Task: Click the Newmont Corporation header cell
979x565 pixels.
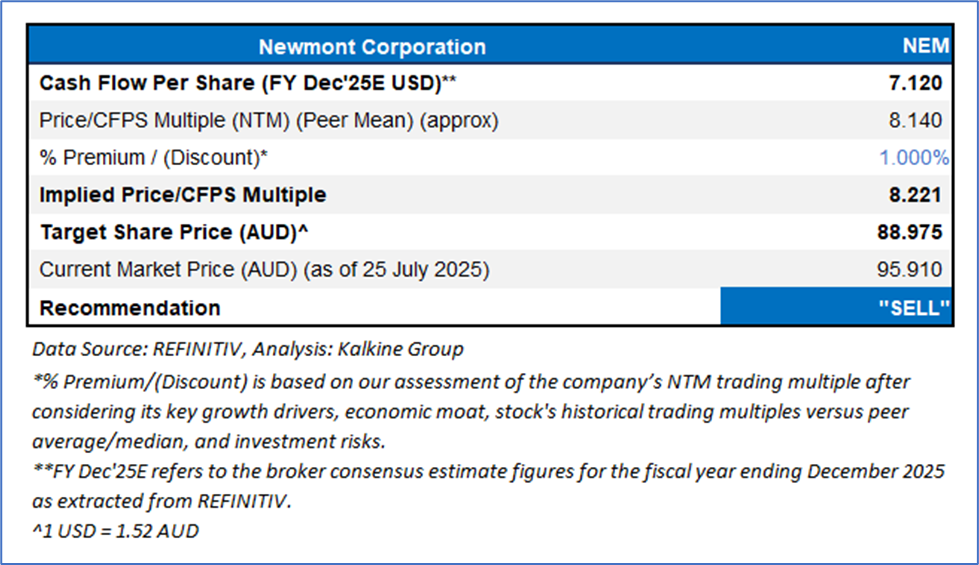Action: coord(372,47)
